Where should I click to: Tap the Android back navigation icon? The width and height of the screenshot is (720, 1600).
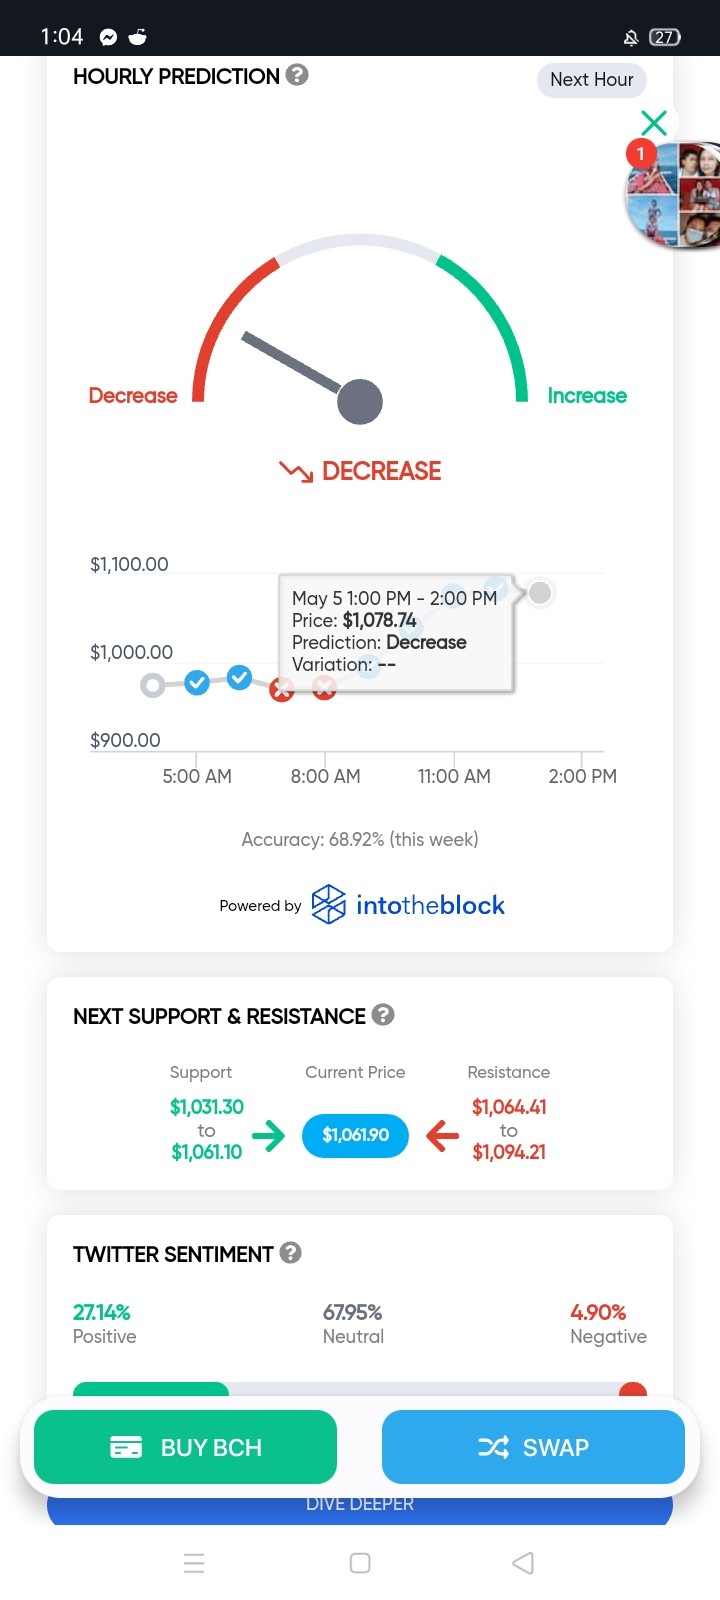click(523, 1563)
